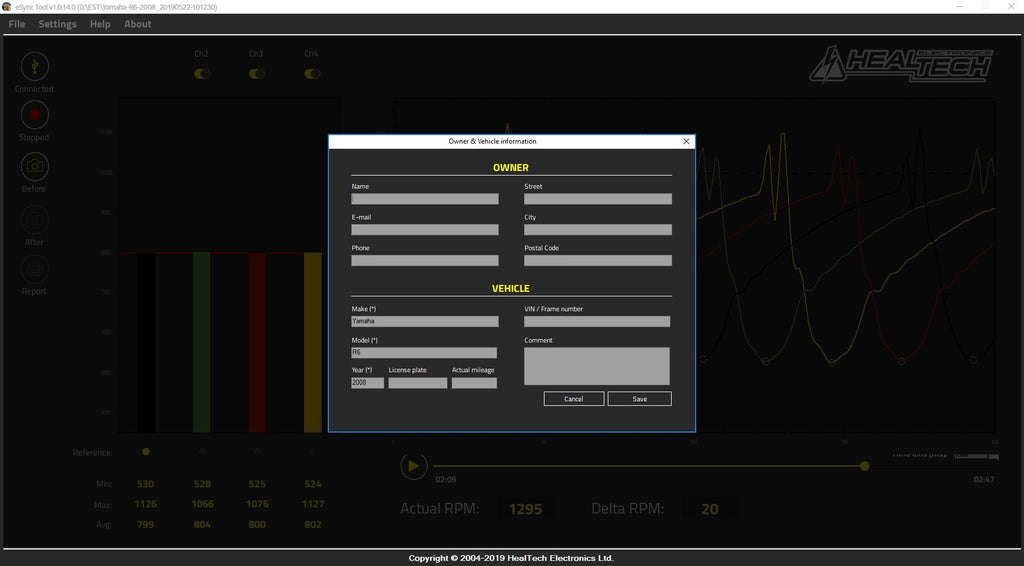This screenshot has width=1024, height=566.
Task: Open the Help menu
Action: coord(100,24)
